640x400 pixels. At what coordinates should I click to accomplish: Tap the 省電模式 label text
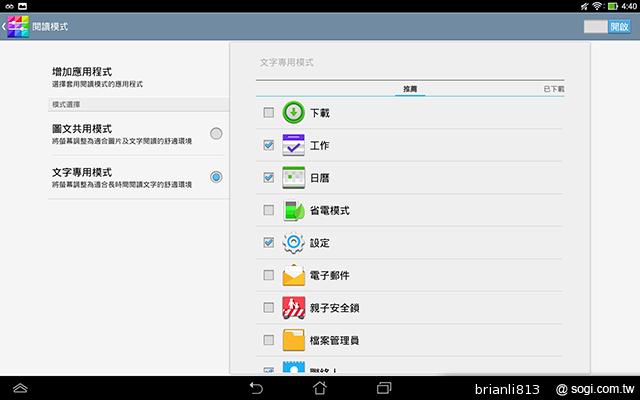(329, 211)
